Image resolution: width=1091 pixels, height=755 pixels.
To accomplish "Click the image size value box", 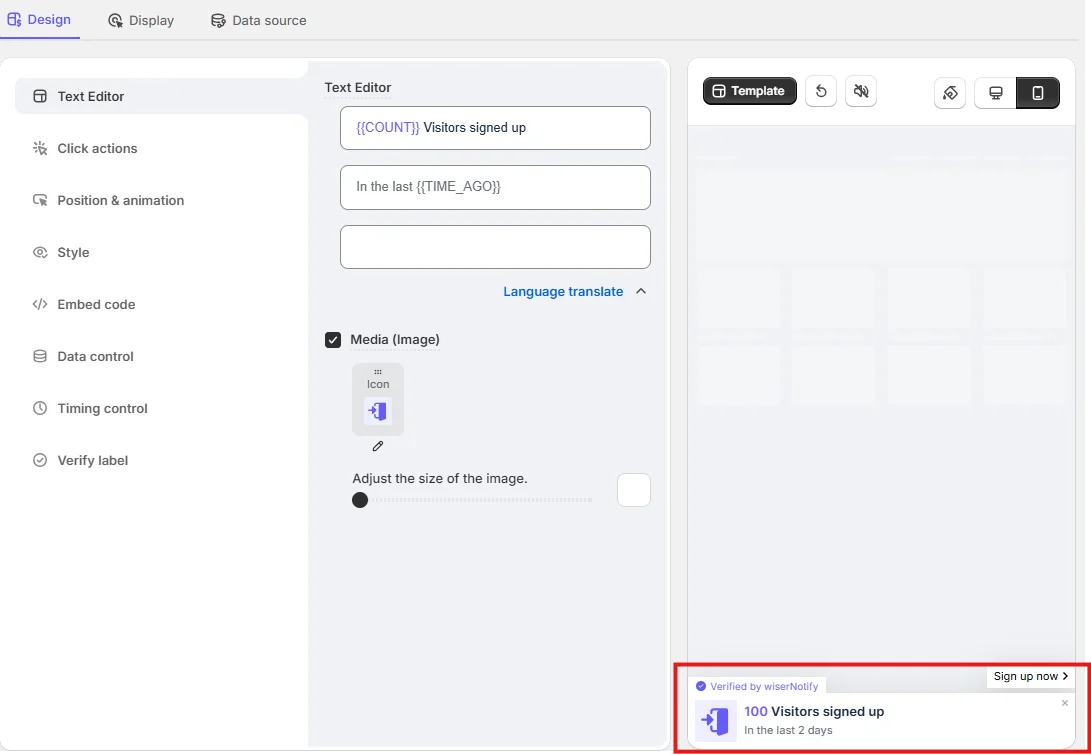I will (x=634, y=491).
